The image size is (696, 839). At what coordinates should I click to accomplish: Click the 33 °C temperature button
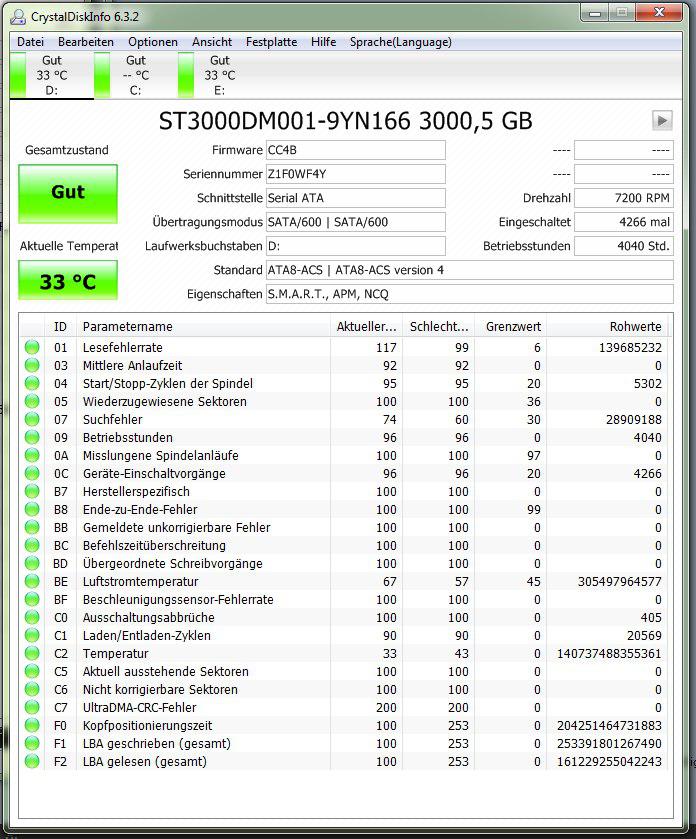68,280
